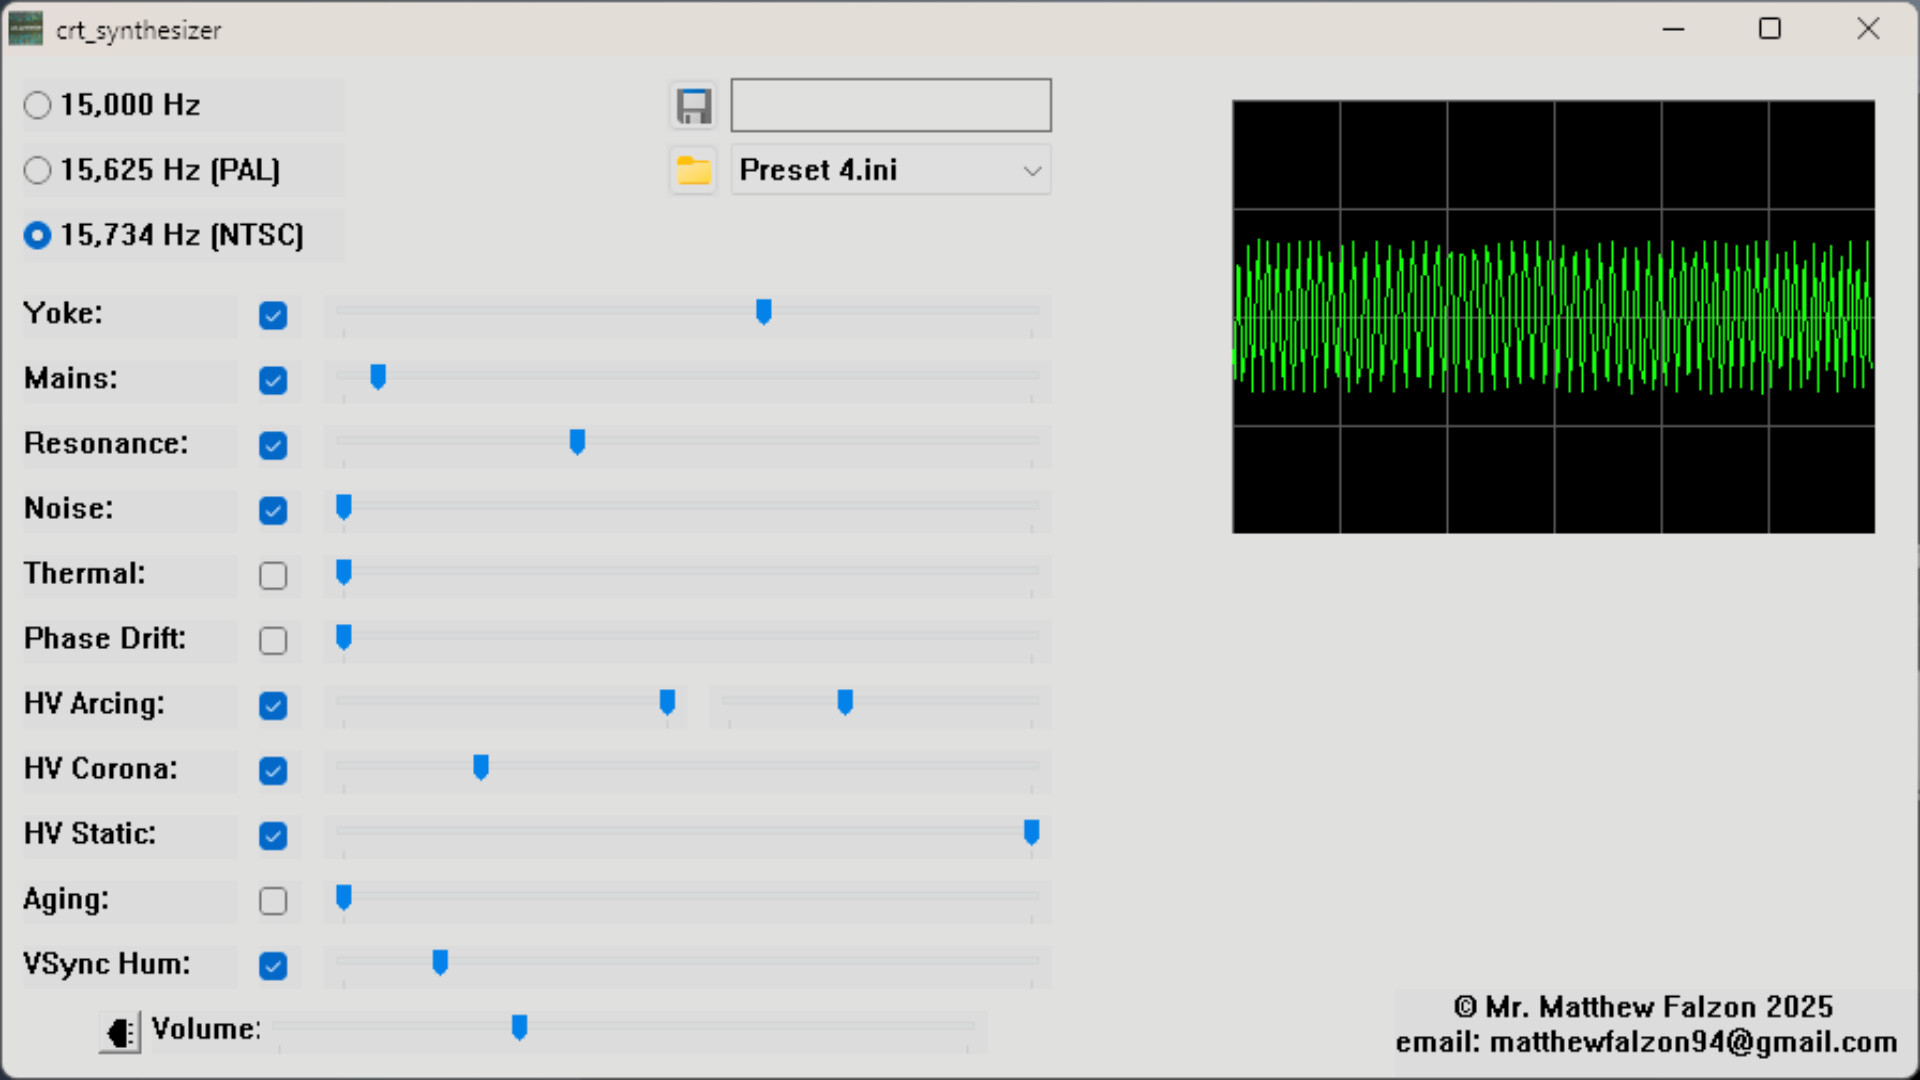Disable the Yoke checkbox
The width and height of the screenshot is (1920, 1080).
273,315
